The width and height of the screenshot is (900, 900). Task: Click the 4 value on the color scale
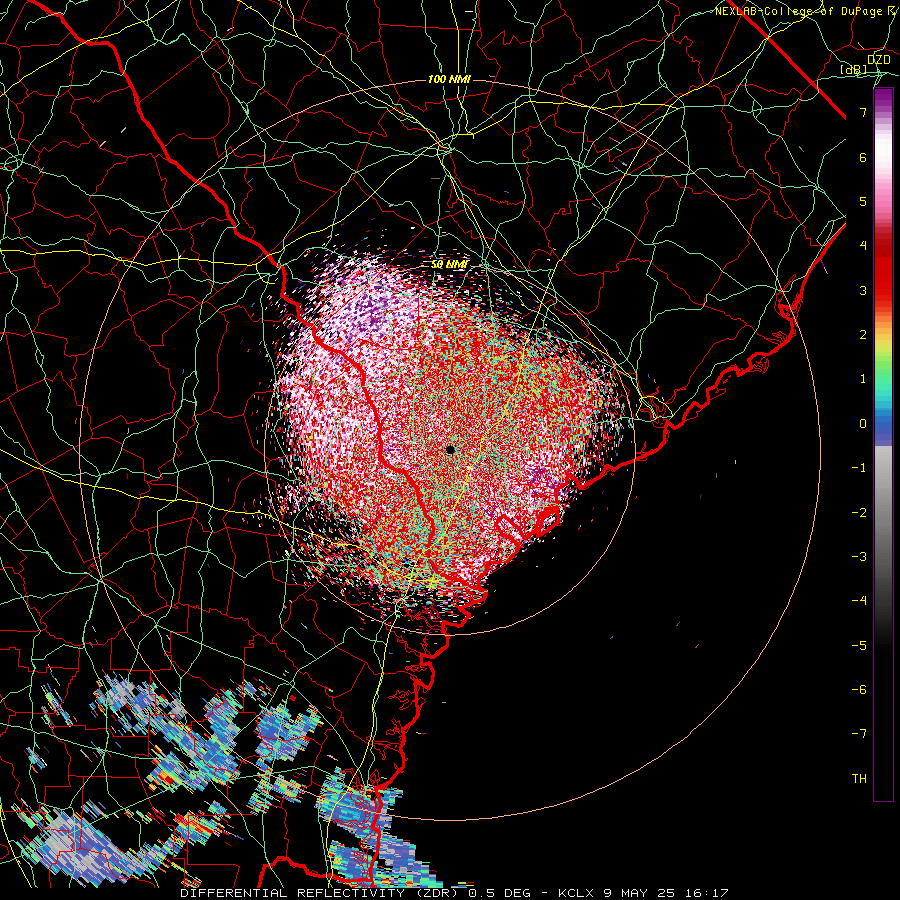point(863,246)
